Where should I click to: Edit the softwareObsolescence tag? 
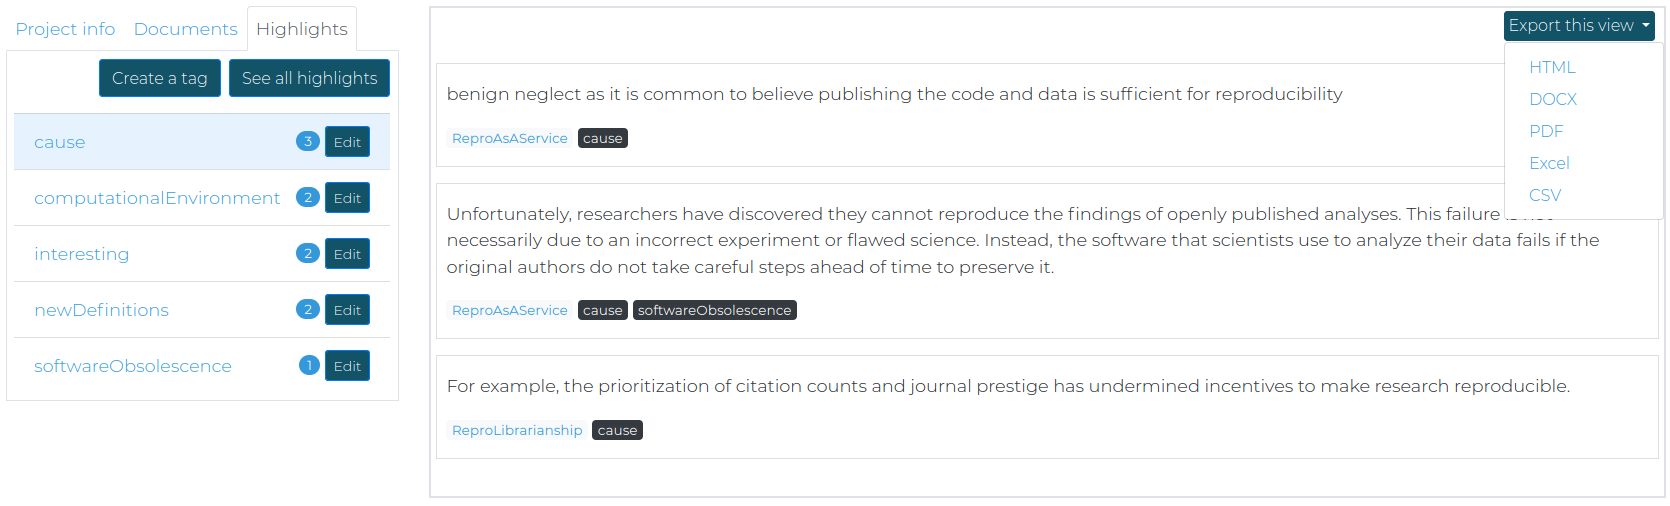347,366
